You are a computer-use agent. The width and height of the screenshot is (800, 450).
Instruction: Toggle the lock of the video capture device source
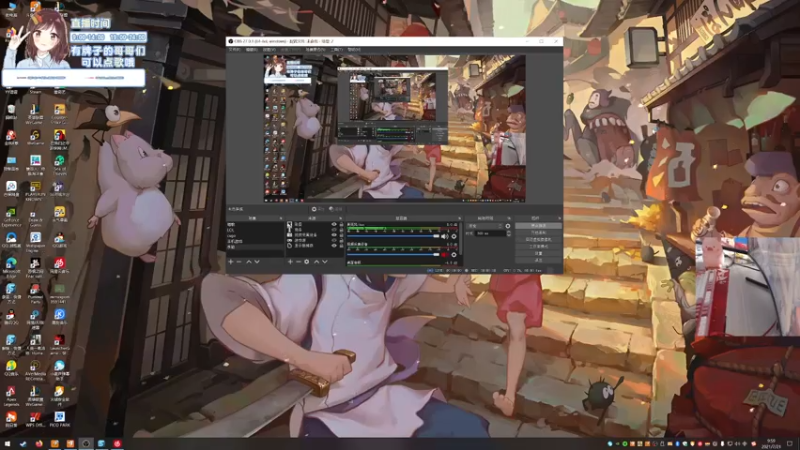(x=341, y=235)
